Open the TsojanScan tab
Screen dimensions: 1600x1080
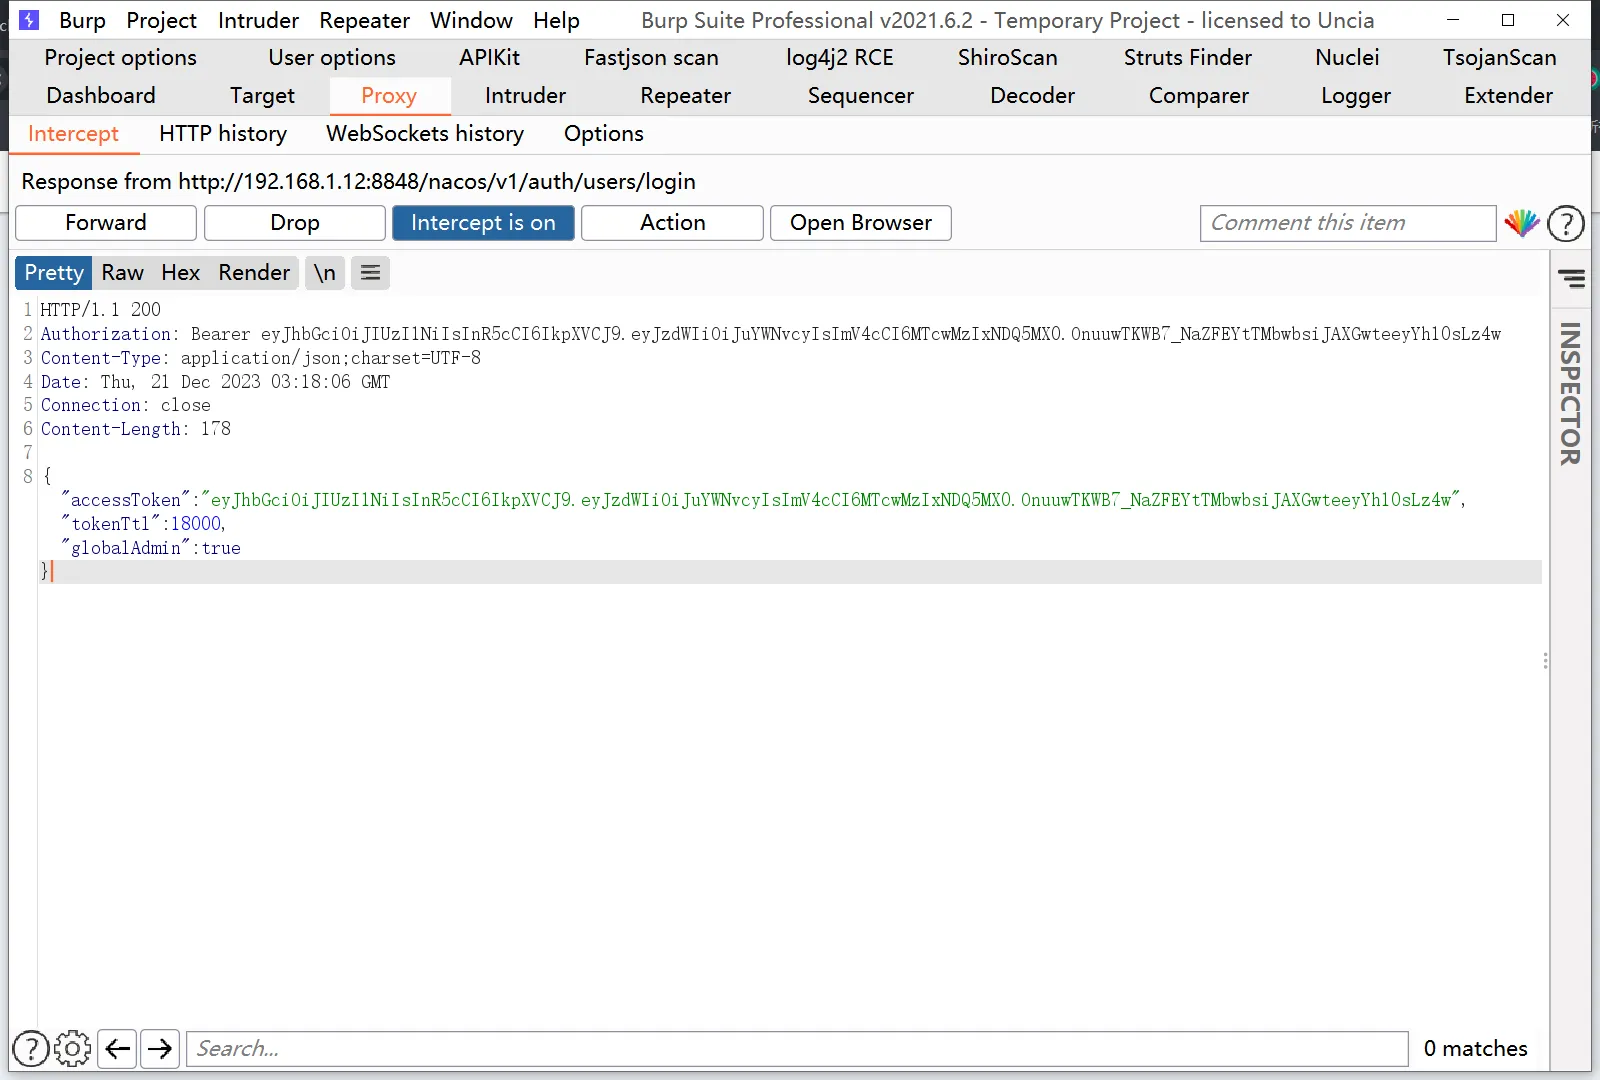pyautogui.click(x=1499, y=58)
